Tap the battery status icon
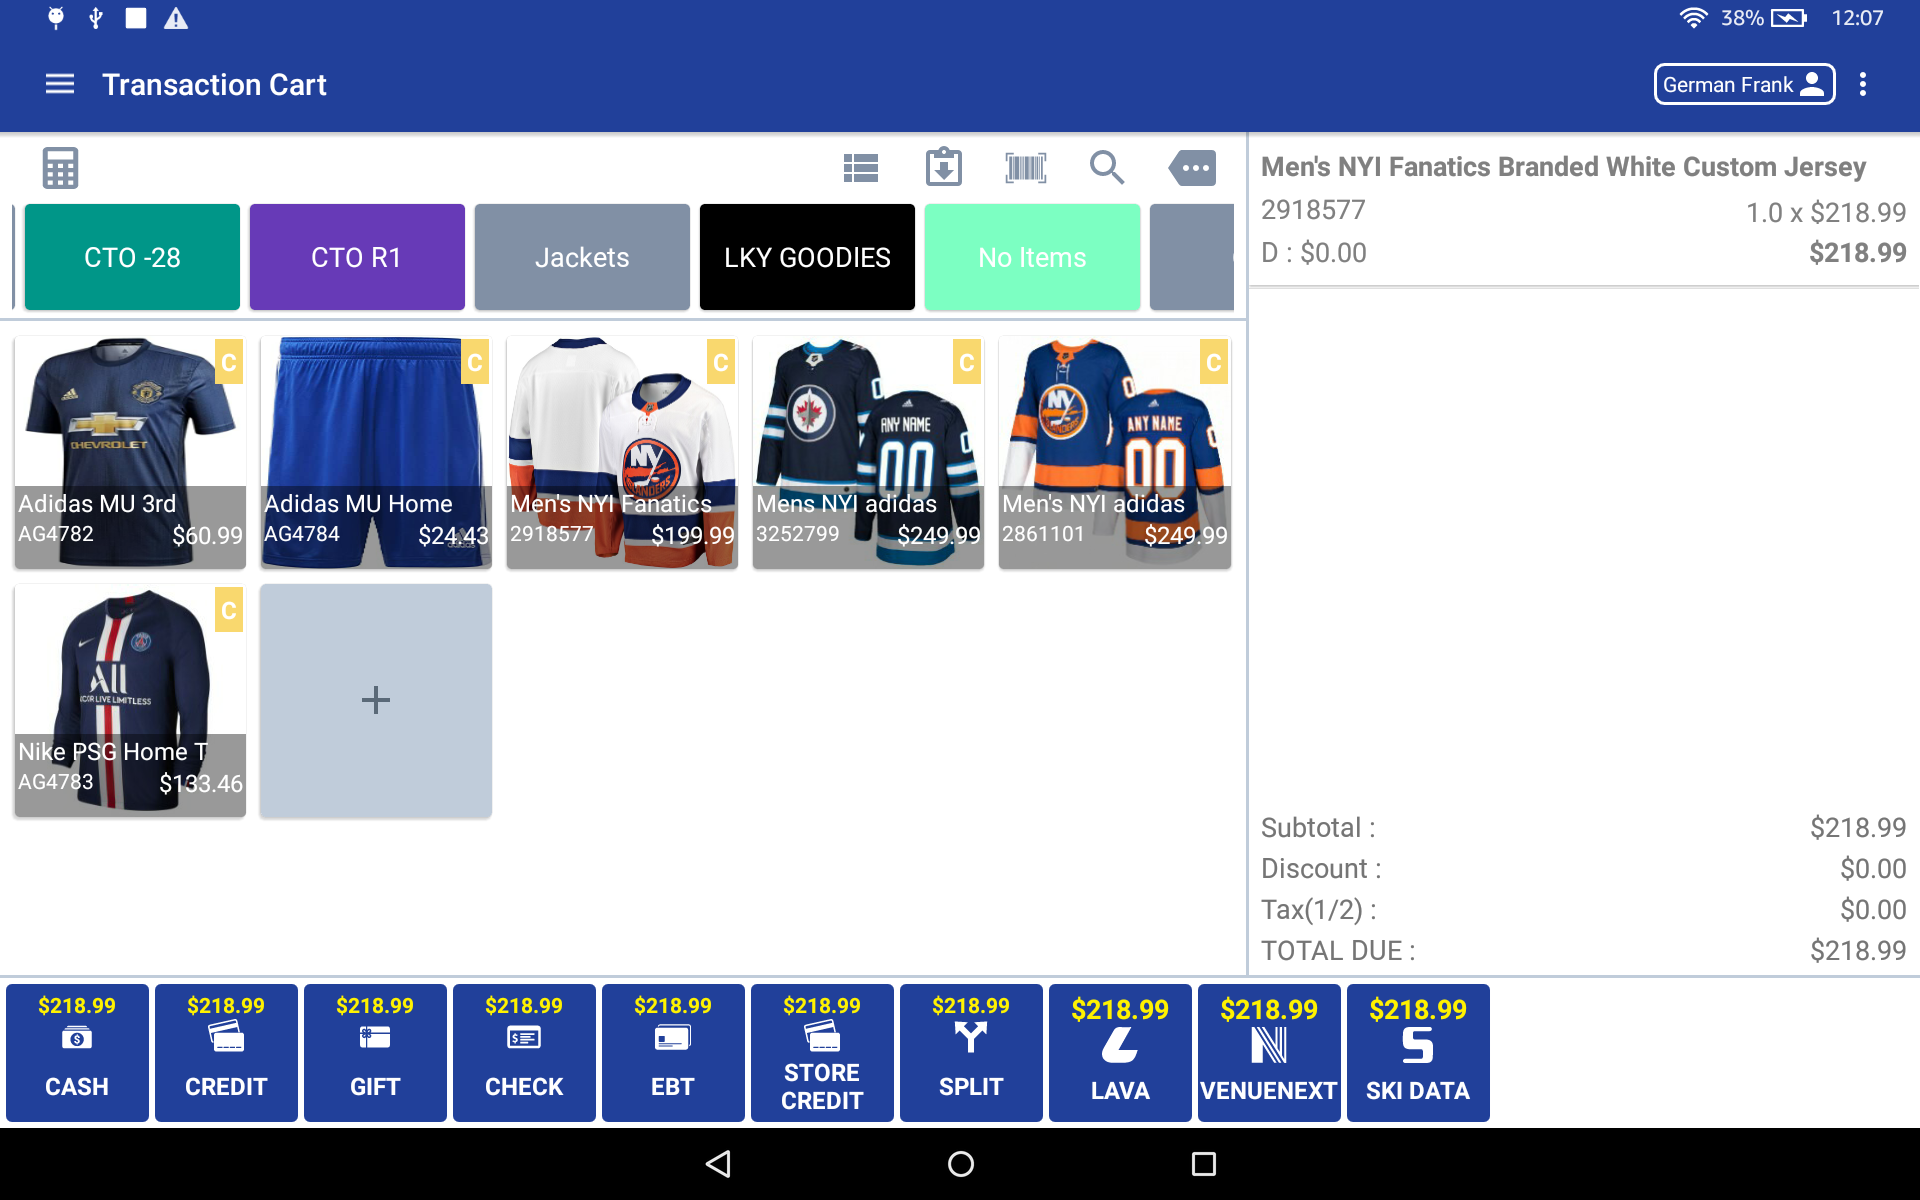 pos(1789,18)
